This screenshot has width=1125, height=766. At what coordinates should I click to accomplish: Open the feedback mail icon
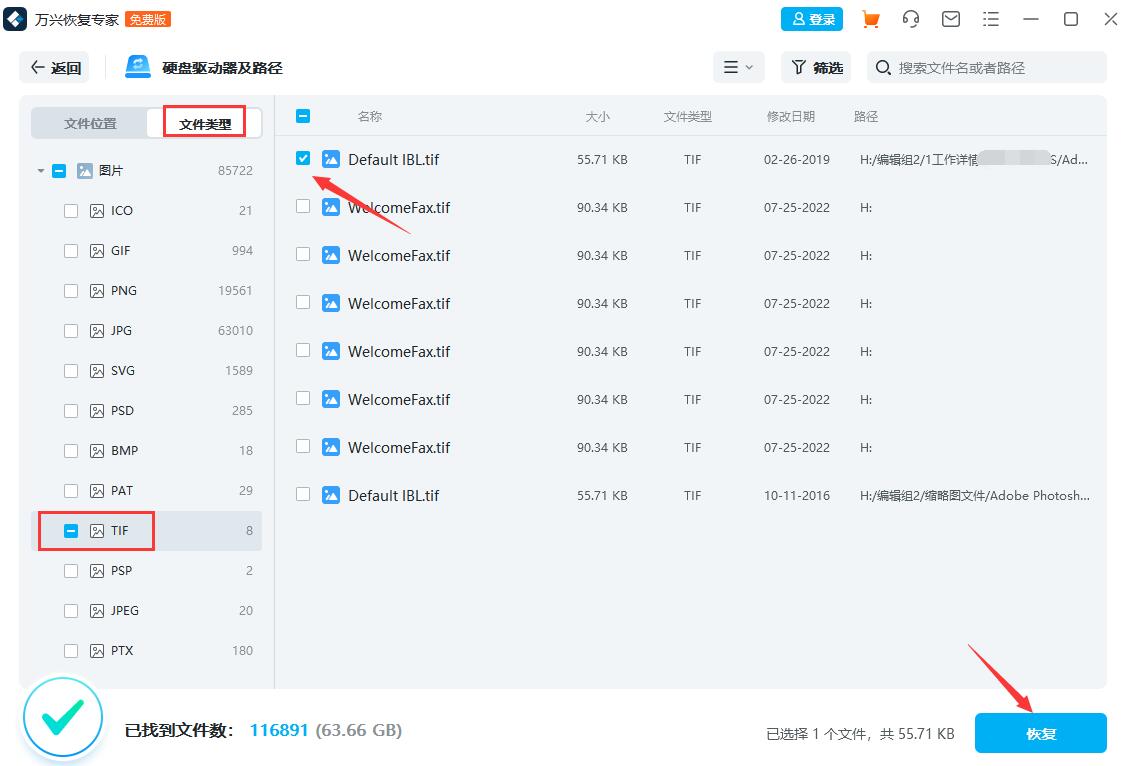(951, 18)
